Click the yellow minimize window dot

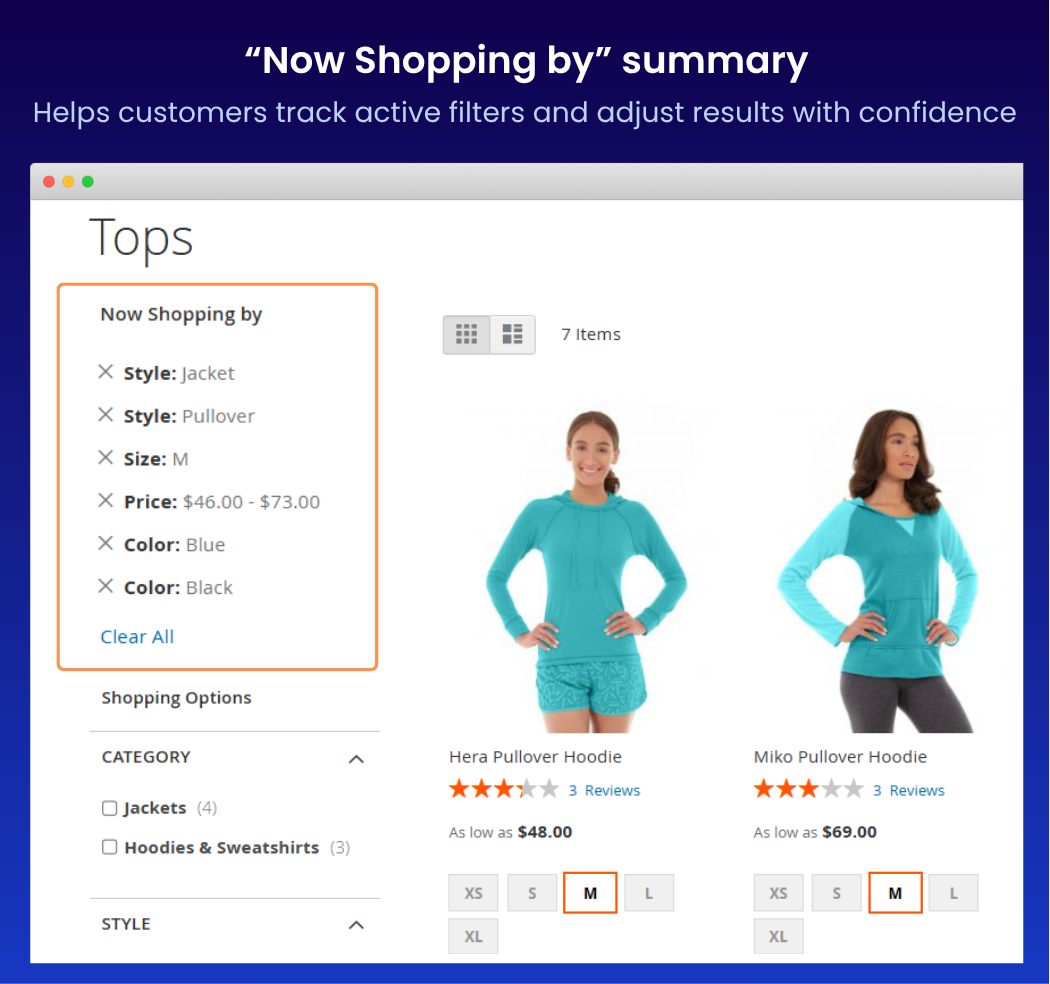click(x=68, y=182)
